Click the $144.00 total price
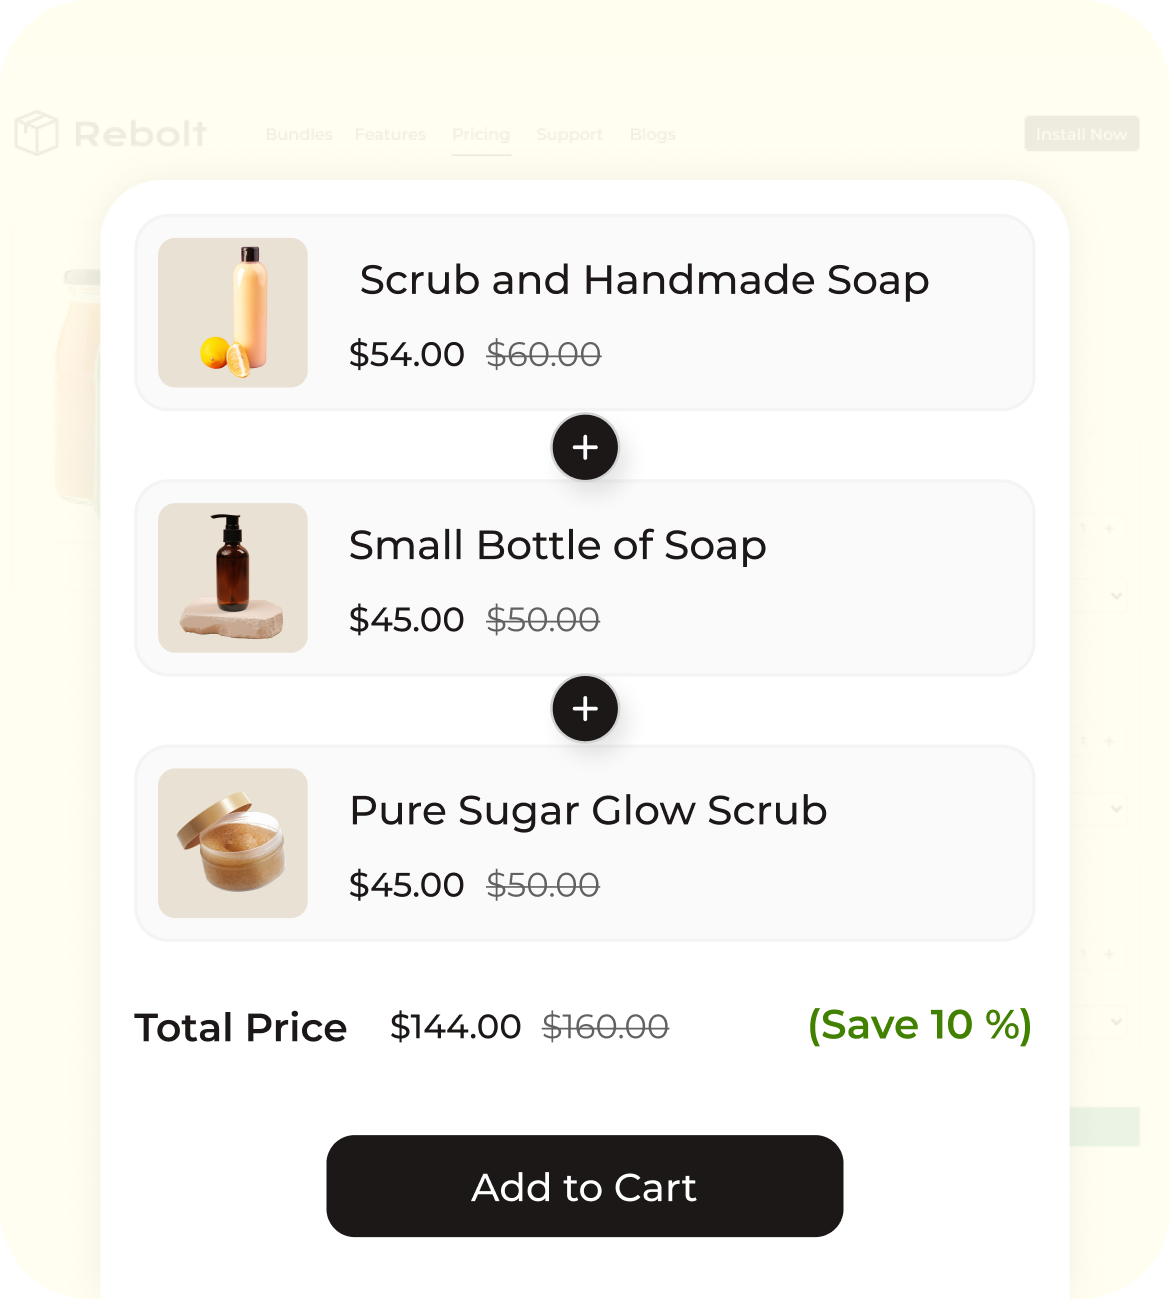Image resolution: width=1170 pixels, height=1299 pixels. click(x=455, y=1027)
